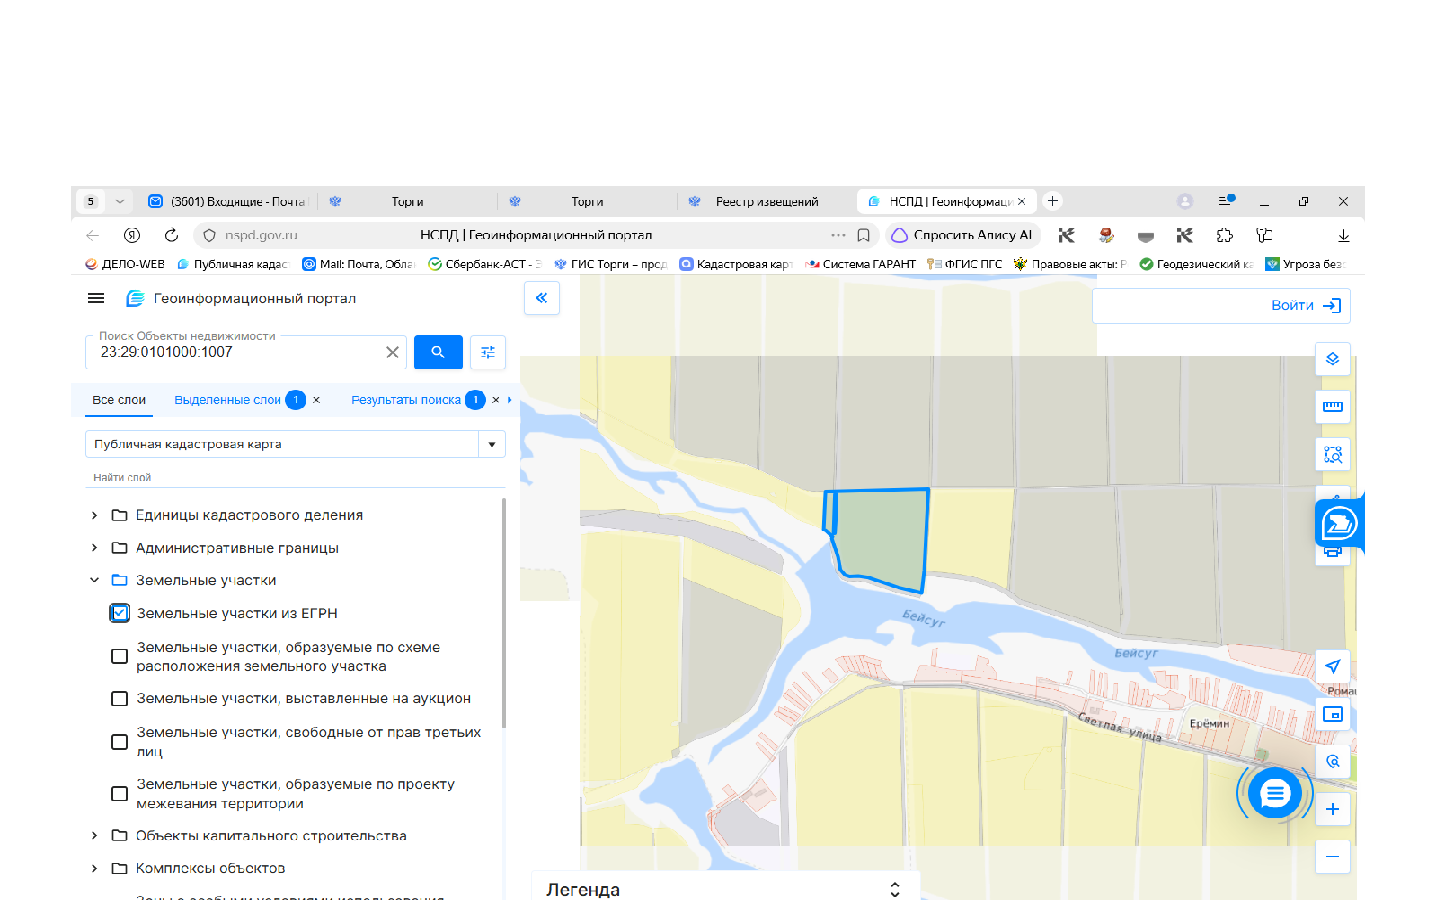This screenshot has height=900, width=1440.
Task: Center the map on my location
Action: point(1333,666)
